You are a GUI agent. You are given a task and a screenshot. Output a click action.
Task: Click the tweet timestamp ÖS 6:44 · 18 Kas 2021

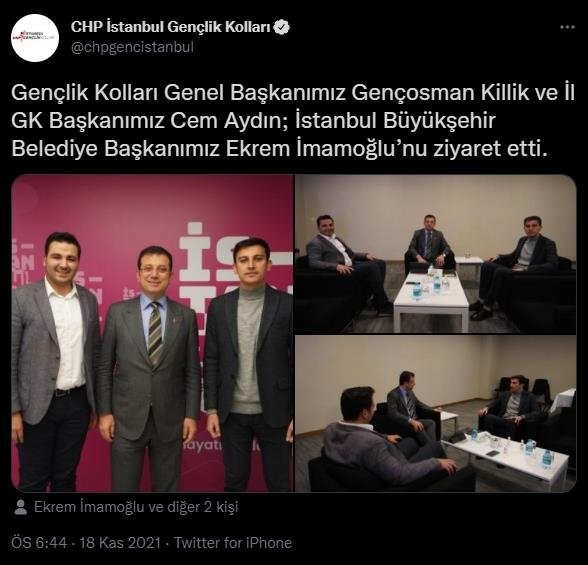click(x=86, y=543)
